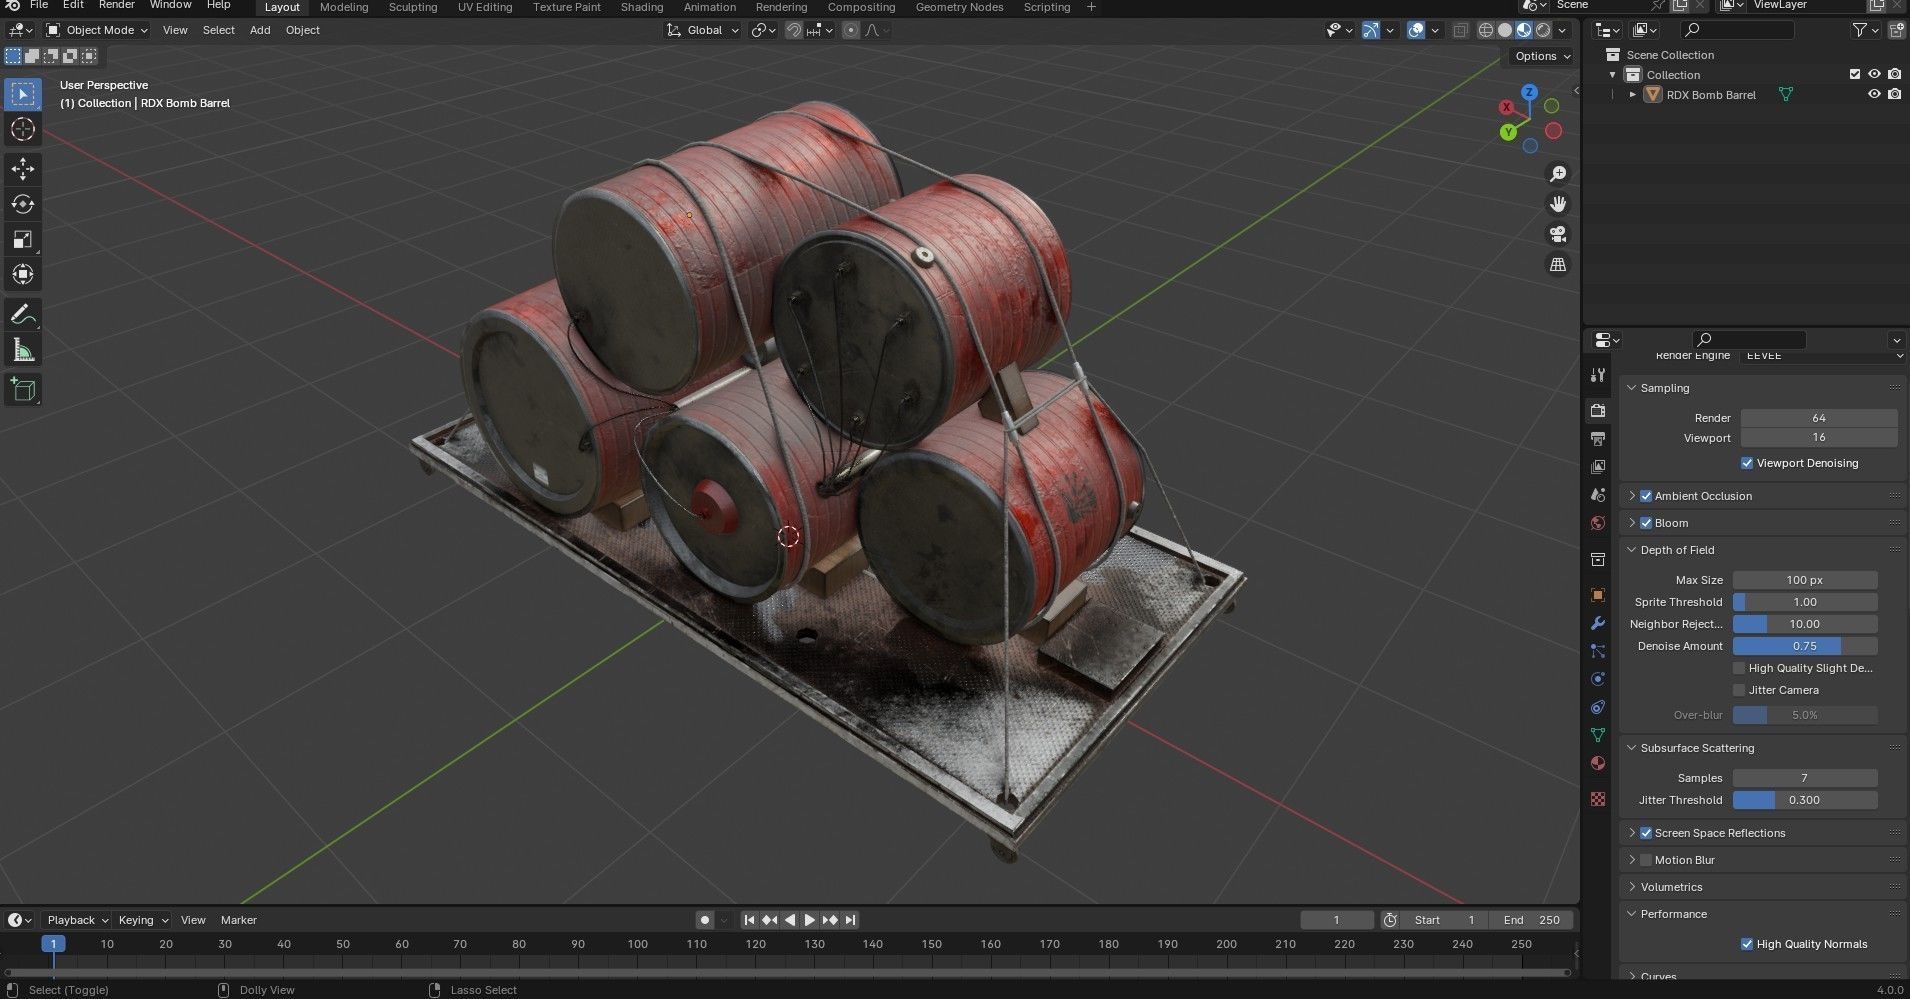Switch to wireframe viewport shading
This screenshot has width=1910, height=999.
coord(1486,30)
